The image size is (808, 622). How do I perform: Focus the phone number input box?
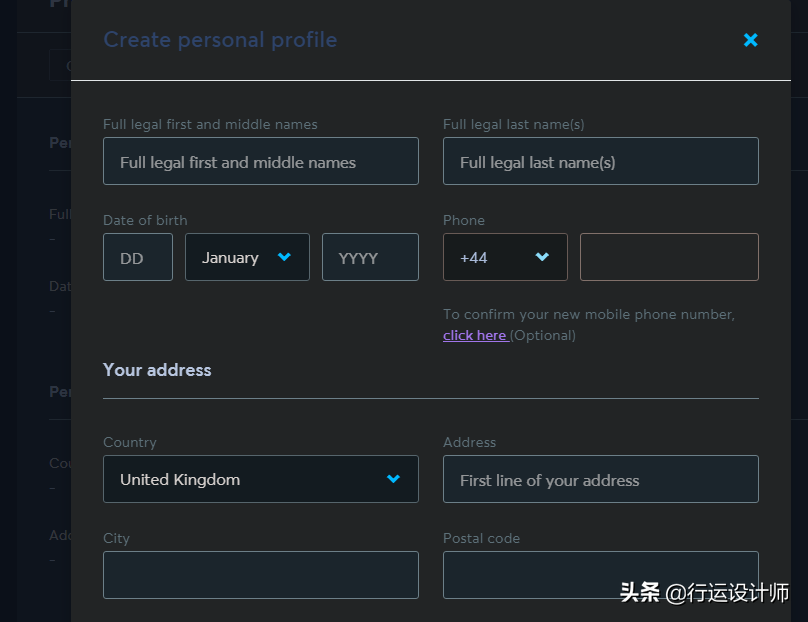669,257
